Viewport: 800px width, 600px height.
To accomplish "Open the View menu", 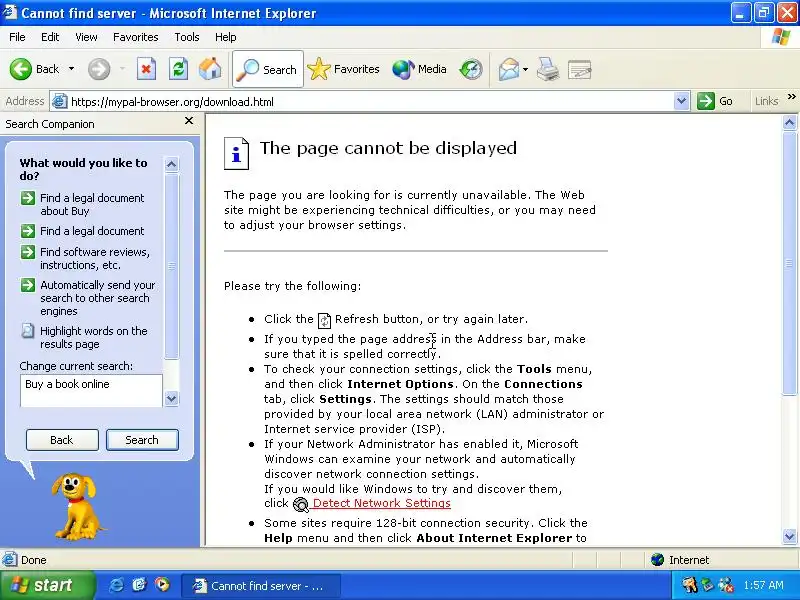I will (x=86, y=37).
